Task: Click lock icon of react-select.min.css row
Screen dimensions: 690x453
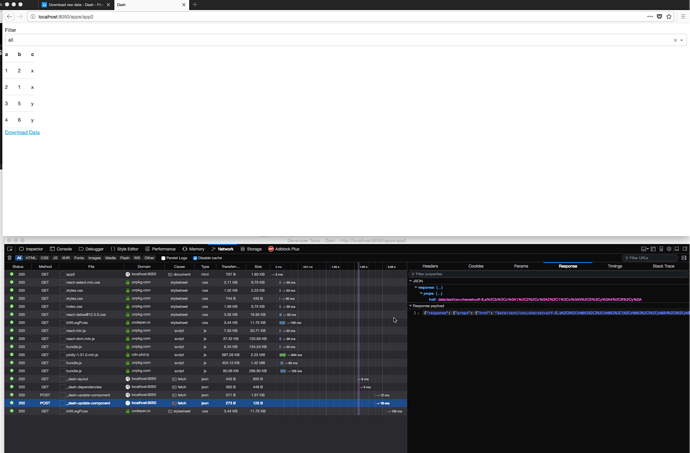Action: (128, 282)
